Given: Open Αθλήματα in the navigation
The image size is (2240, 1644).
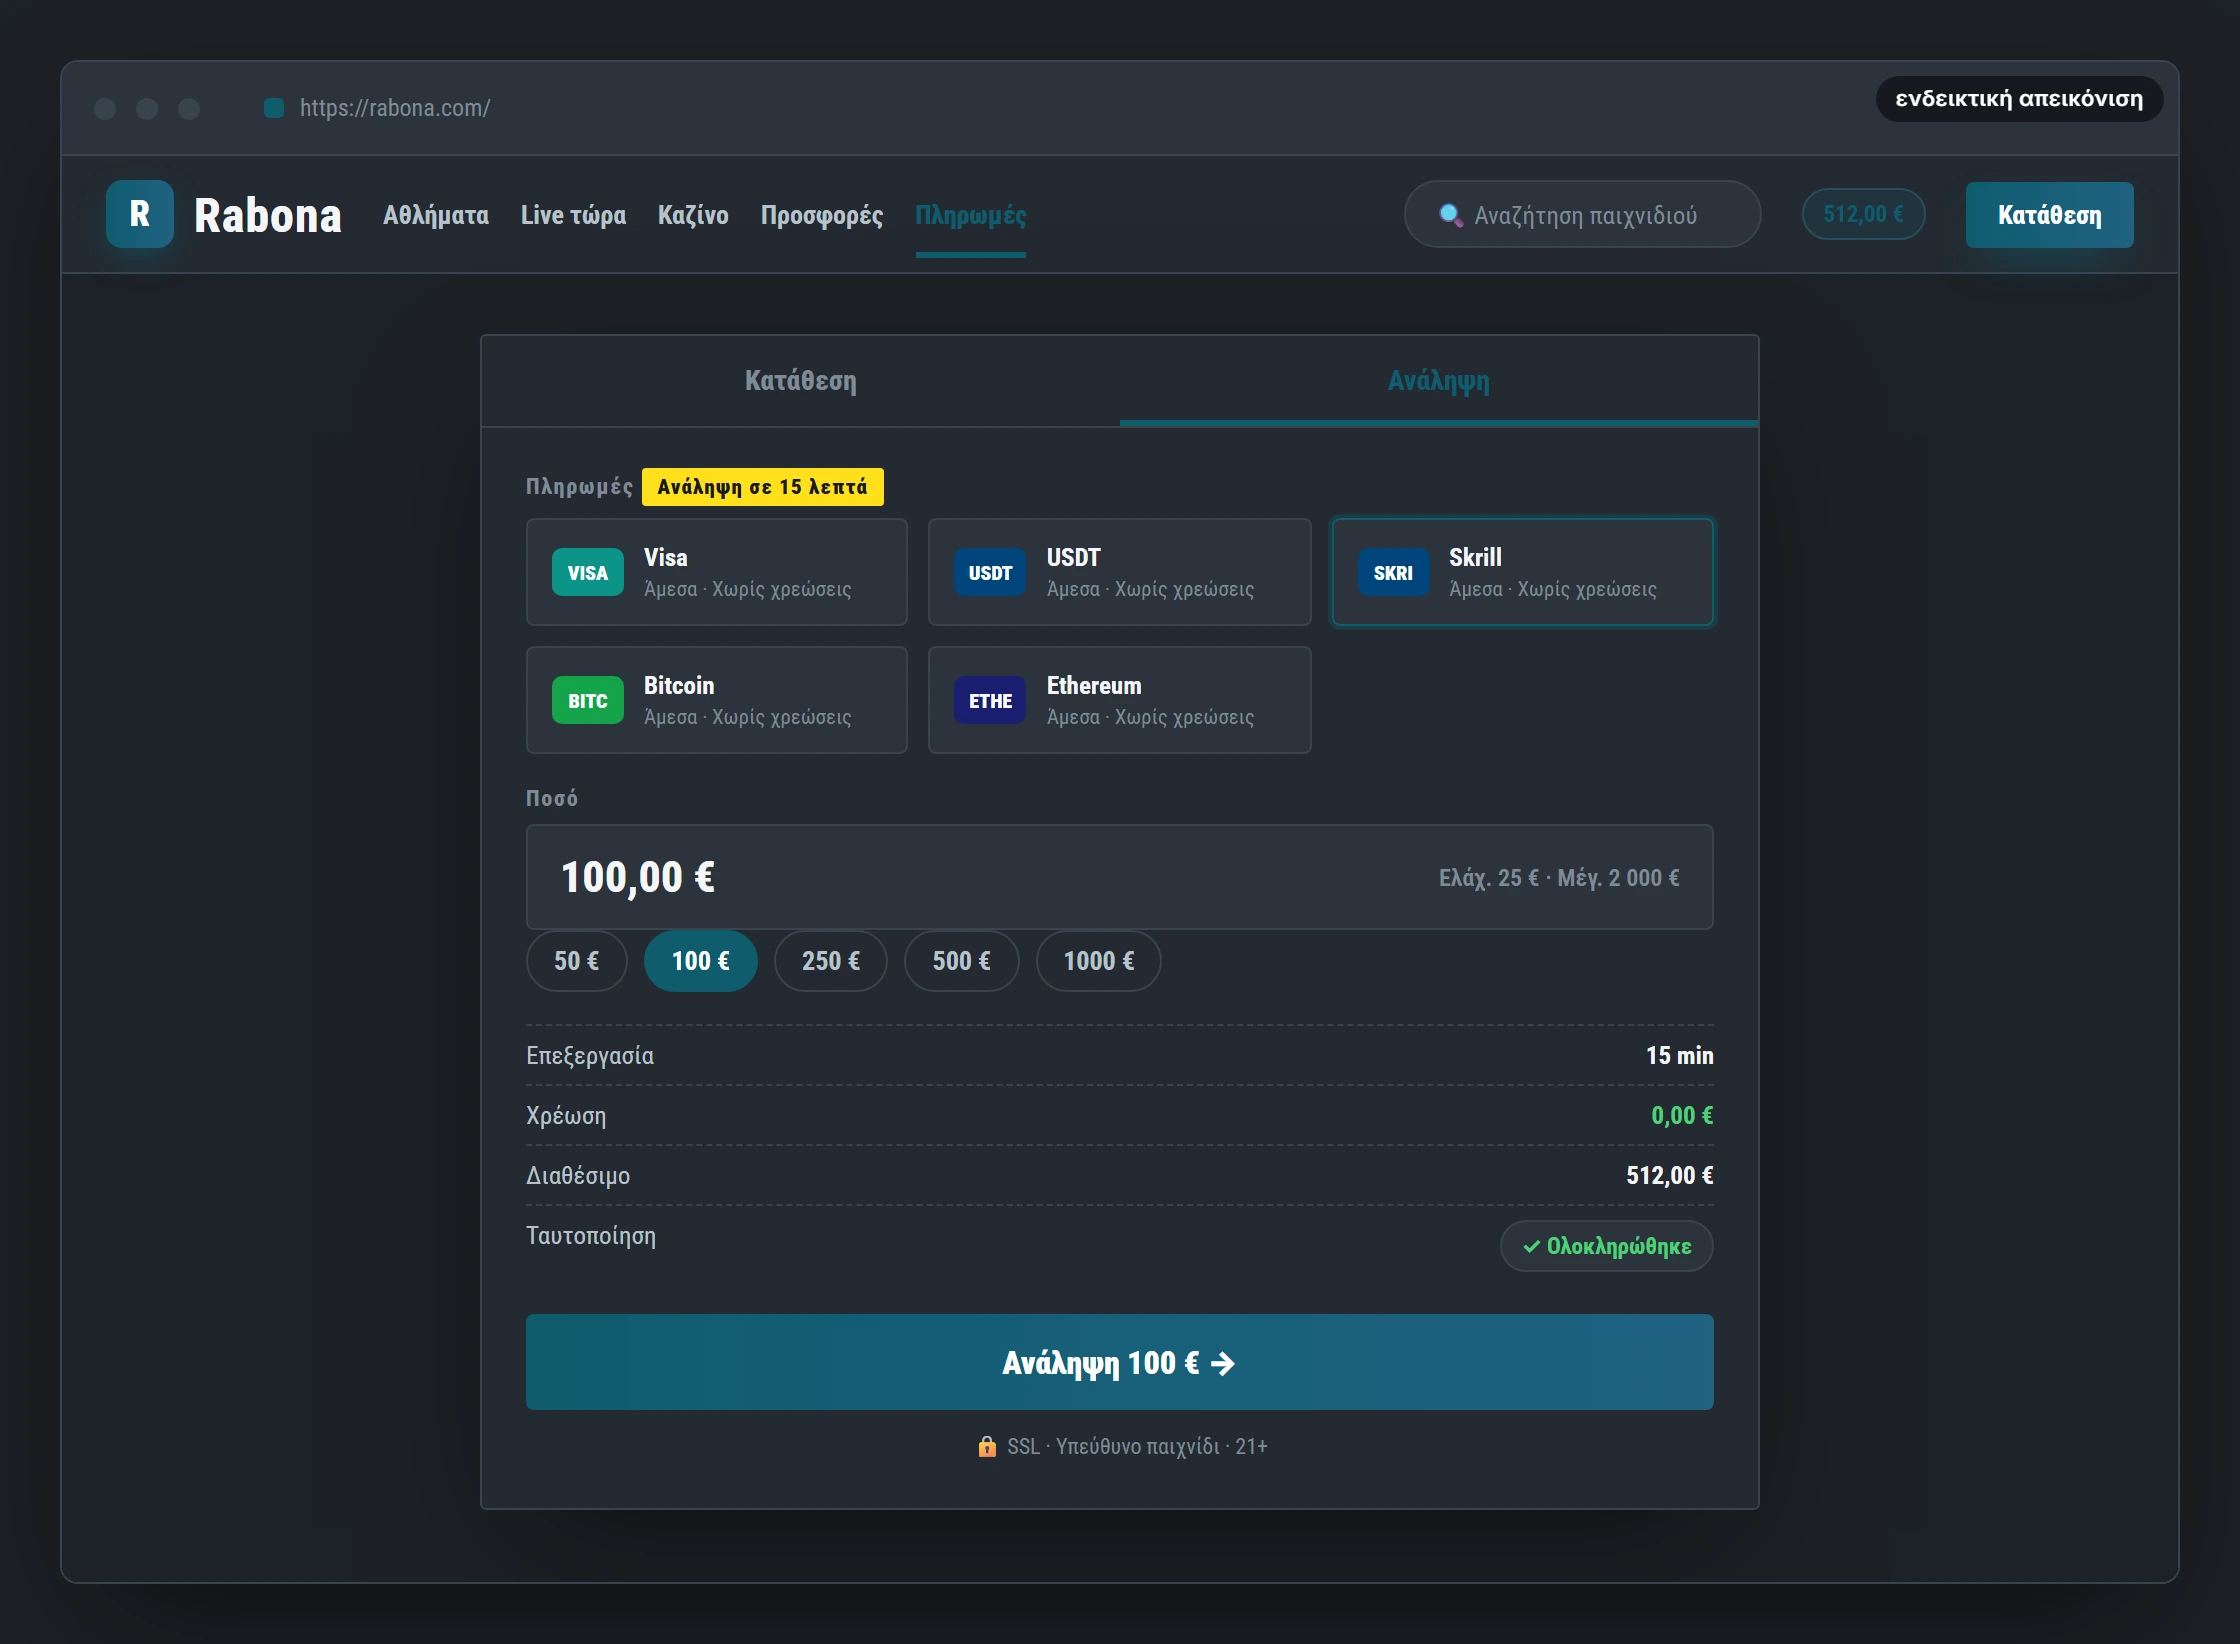Looking at the screenshot, I should click(x=436, y=215).
